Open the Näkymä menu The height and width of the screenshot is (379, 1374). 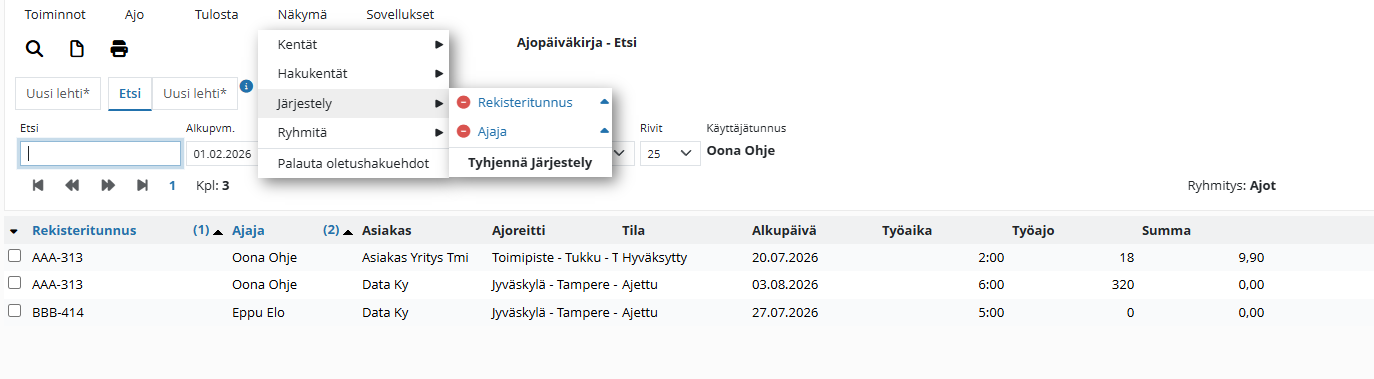302,15
